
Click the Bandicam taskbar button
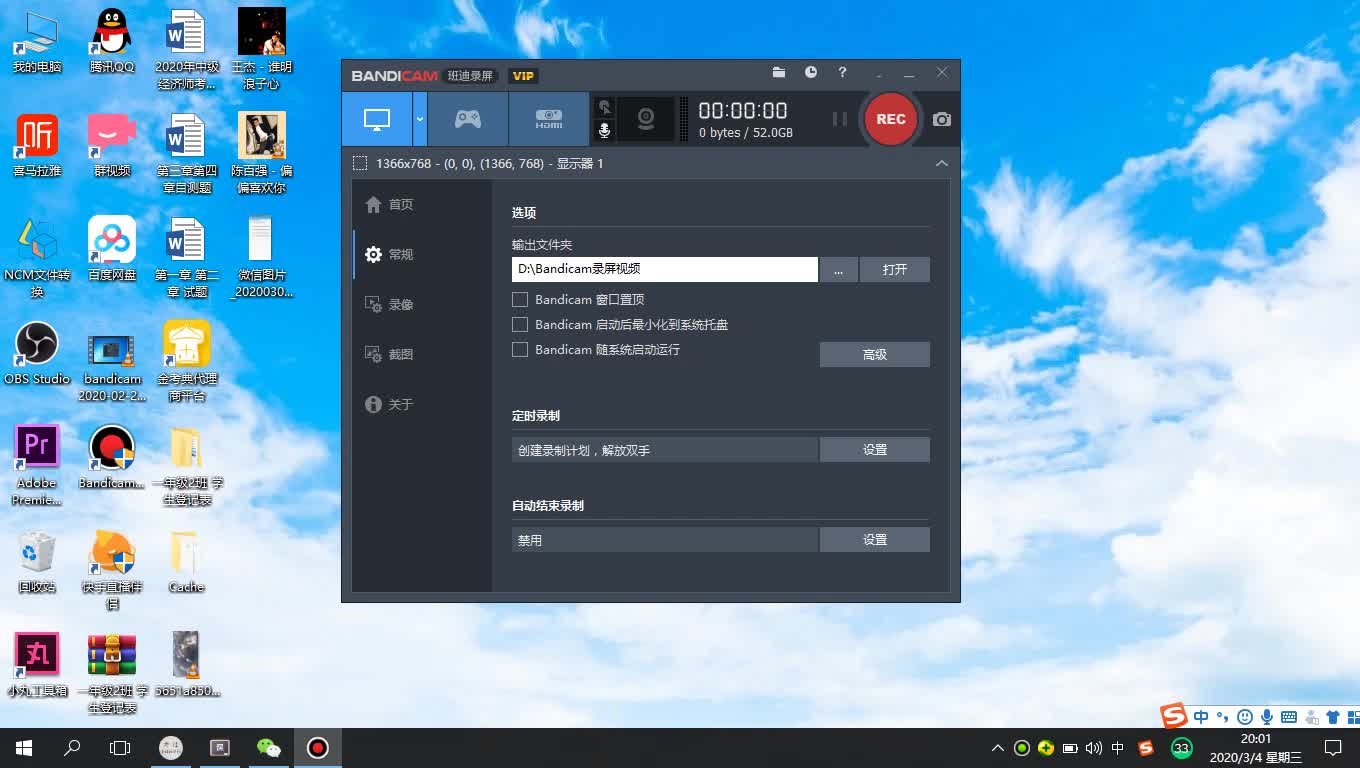coord(318,748)
